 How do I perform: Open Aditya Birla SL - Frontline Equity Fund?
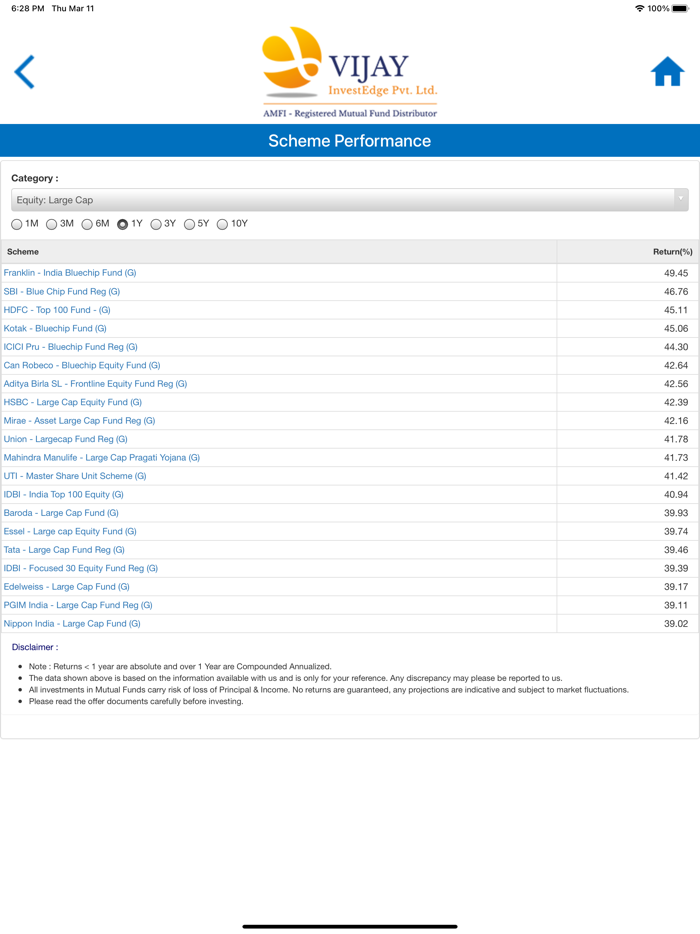coord(95,384)
